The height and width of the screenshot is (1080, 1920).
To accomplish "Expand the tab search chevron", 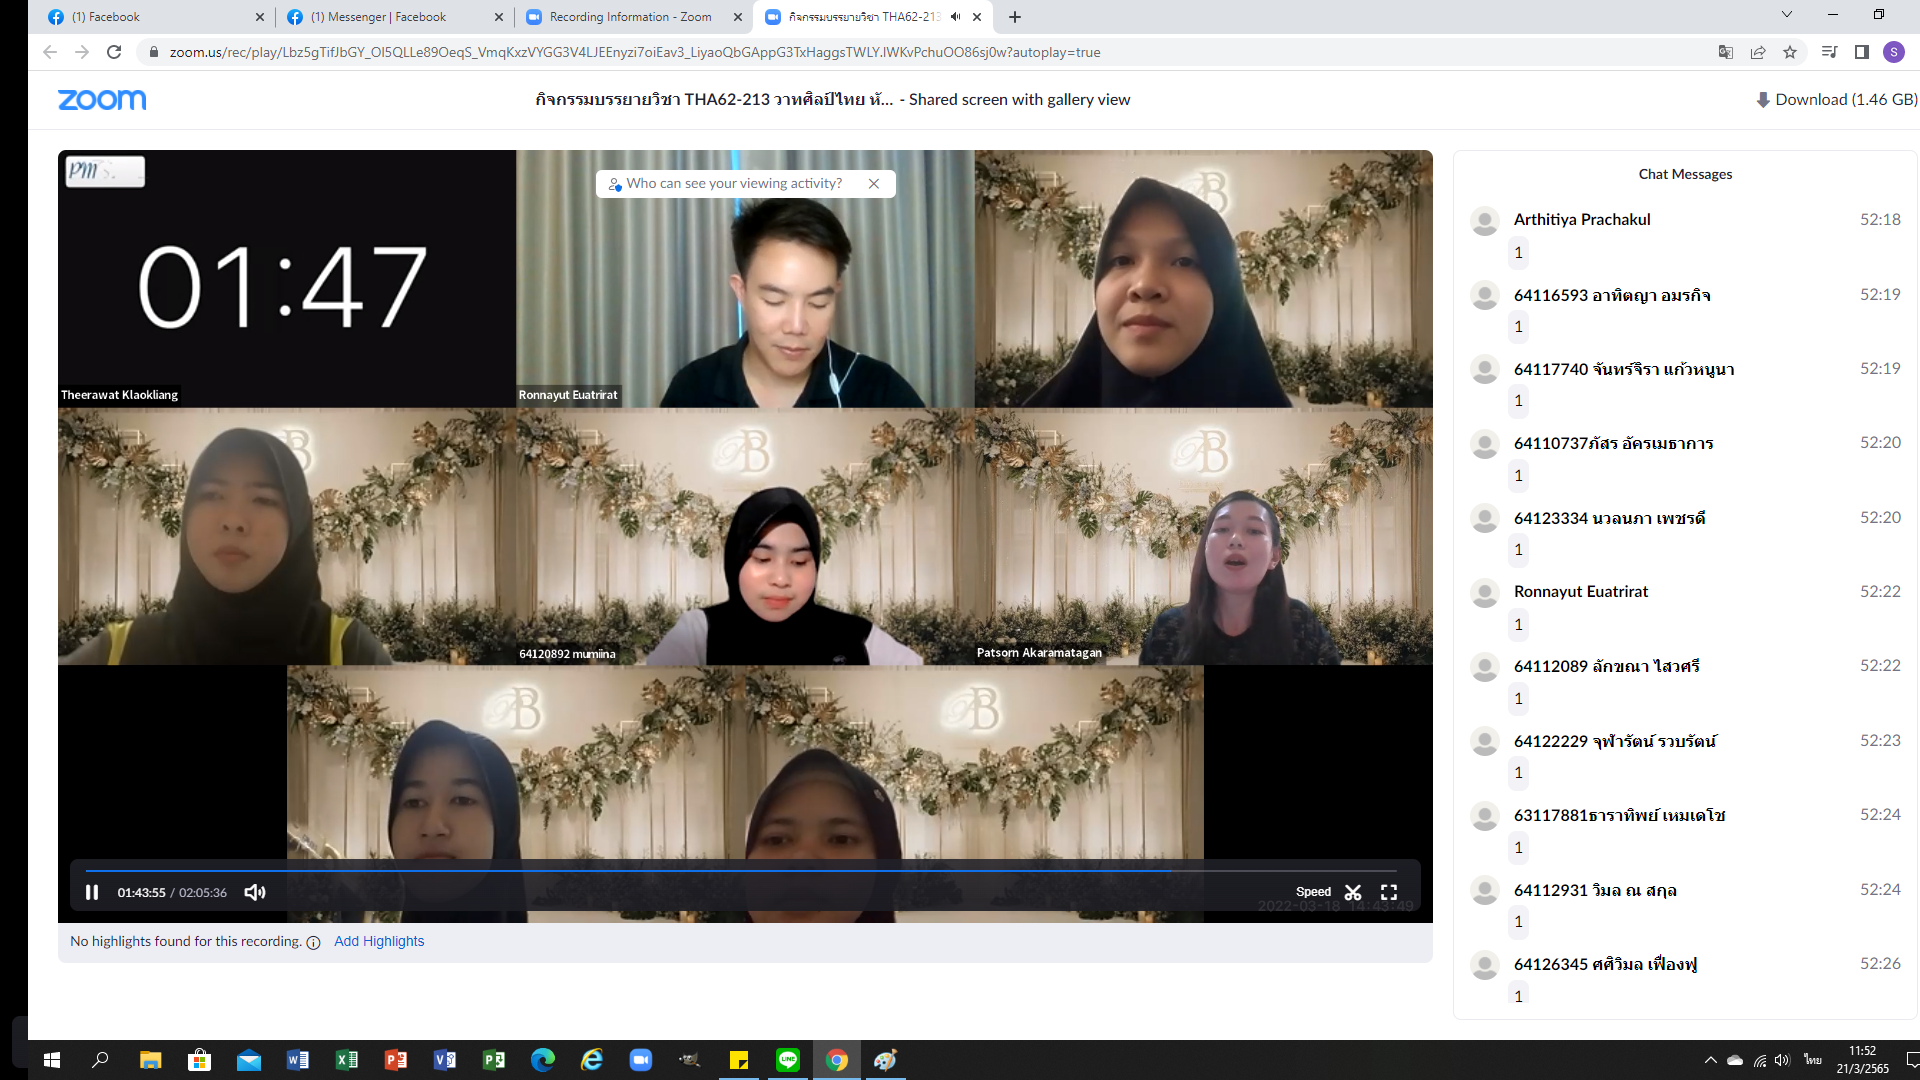I will pyautogui.click(x=1787, y=15).
